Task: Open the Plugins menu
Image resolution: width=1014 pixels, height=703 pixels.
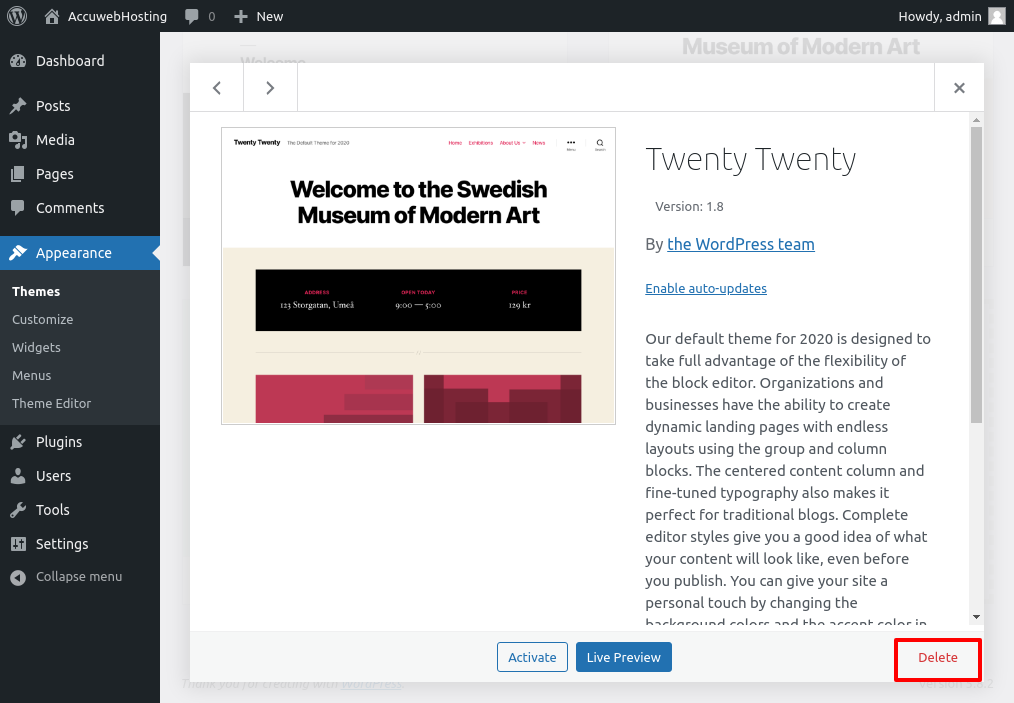Action: coord(59,442)
